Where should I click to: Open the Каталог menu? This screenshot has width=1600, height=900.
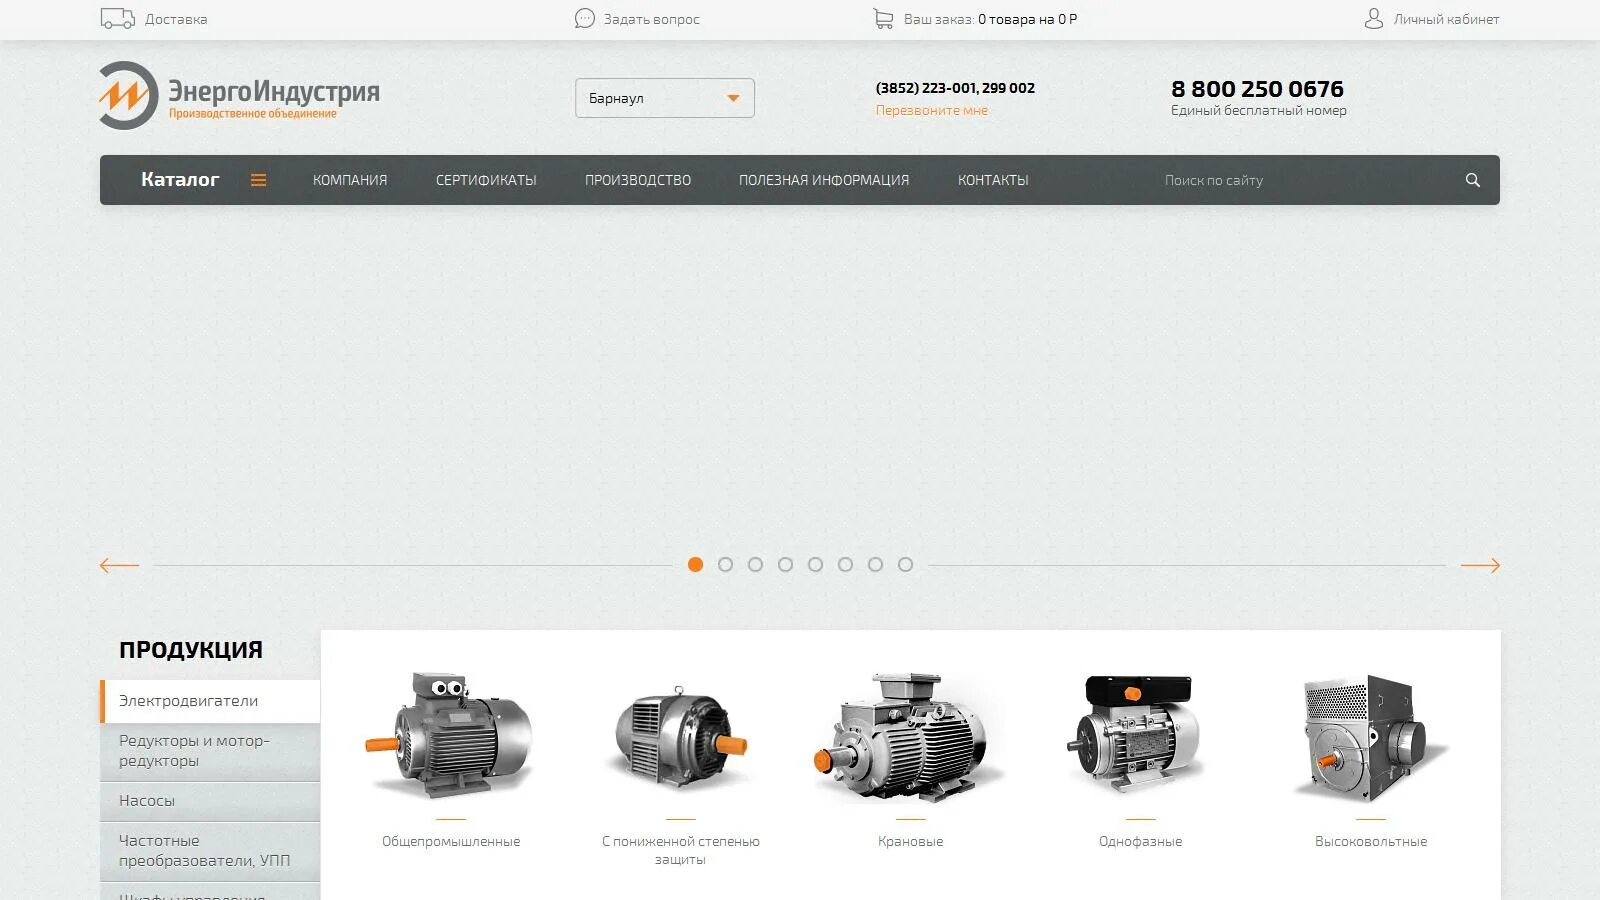pos(180,180)
